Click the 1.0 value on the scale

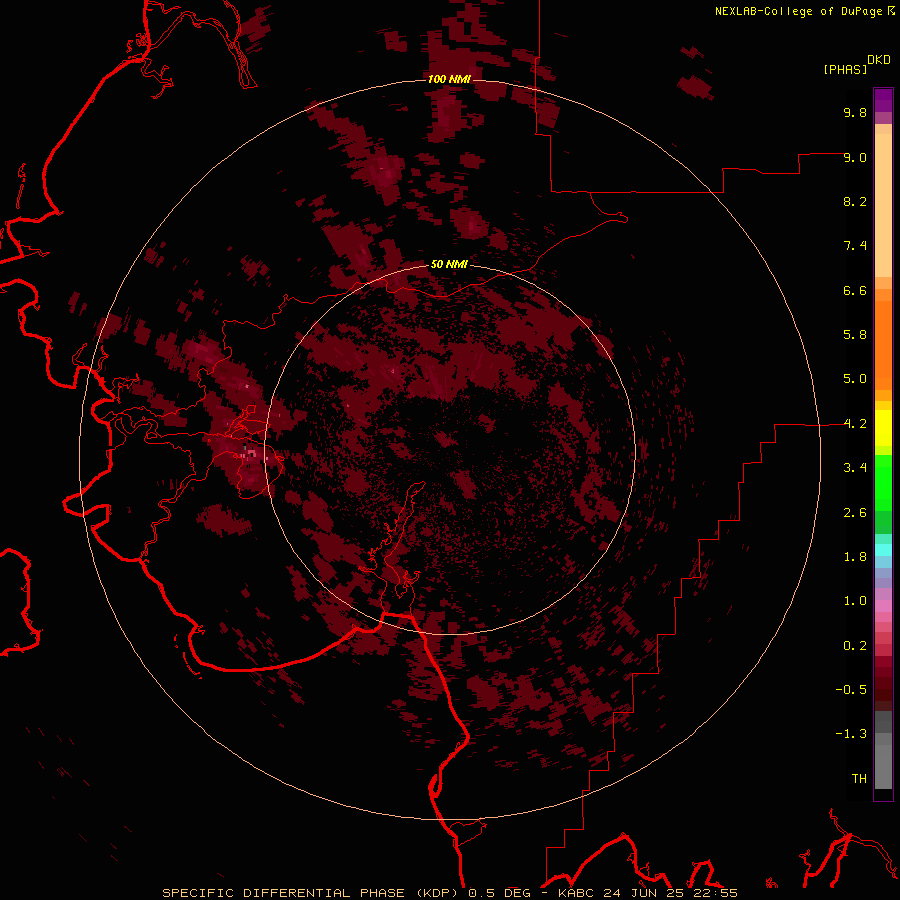point(855,601)
